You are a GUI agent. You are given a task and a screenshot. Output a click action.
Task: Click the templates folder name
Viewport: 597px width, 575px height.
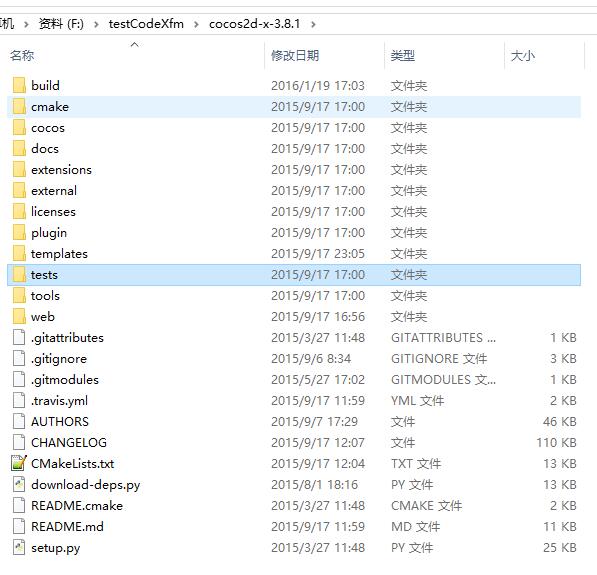pos(59,254)
